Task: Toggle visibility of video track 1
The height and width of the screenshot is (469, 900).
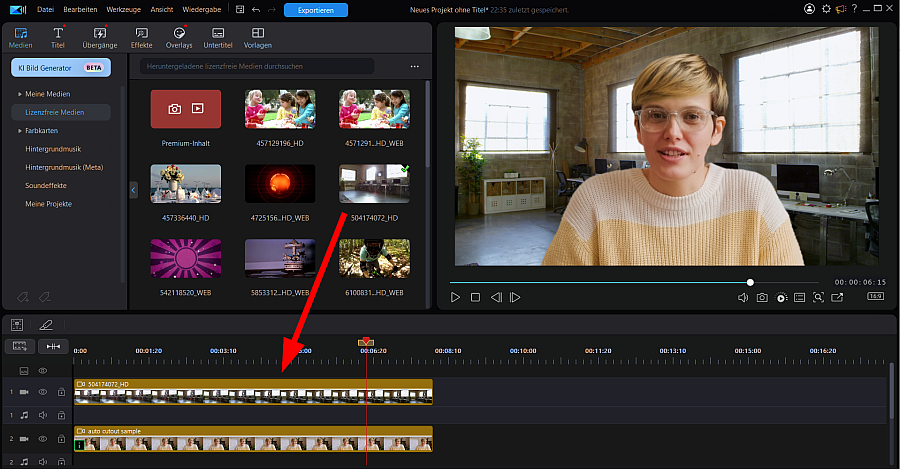Action: pos(42,392)
